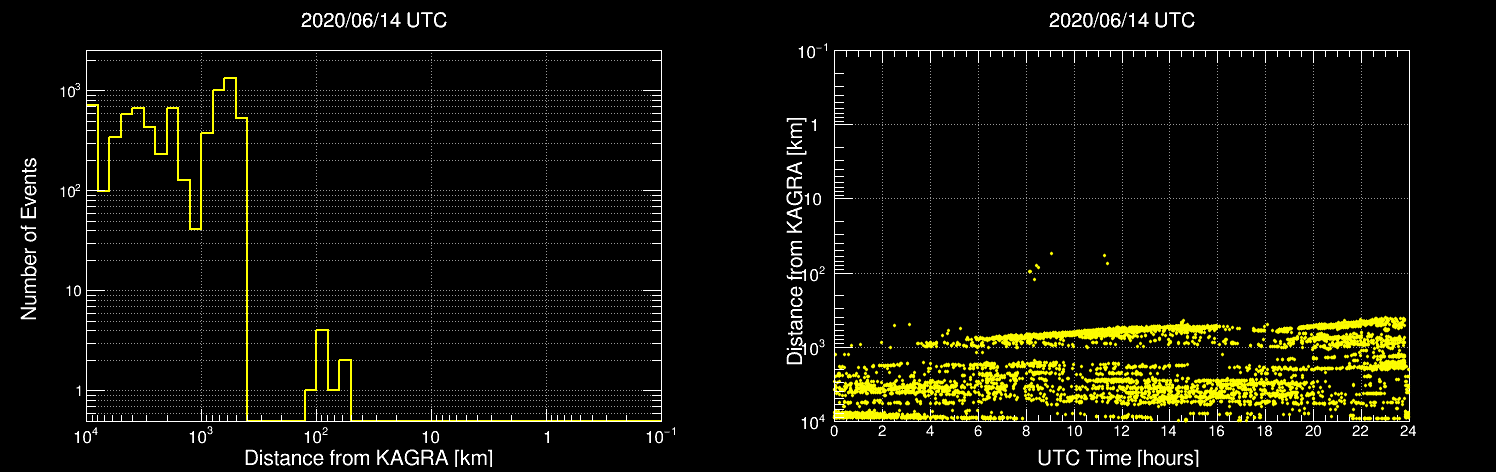Image resolution: width=1496 pixels, height=472 pixels.
Task: Click the 10^3 tick on the scatter plot y-axis
Action: coord(815,346)
